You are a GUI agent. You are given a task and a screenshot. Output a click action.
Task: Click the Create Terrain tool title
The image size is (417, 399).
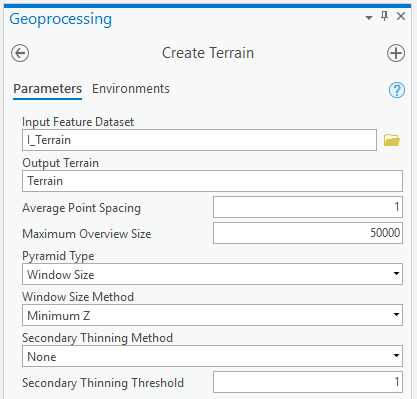pyautogui.click(x=208, y=53)
